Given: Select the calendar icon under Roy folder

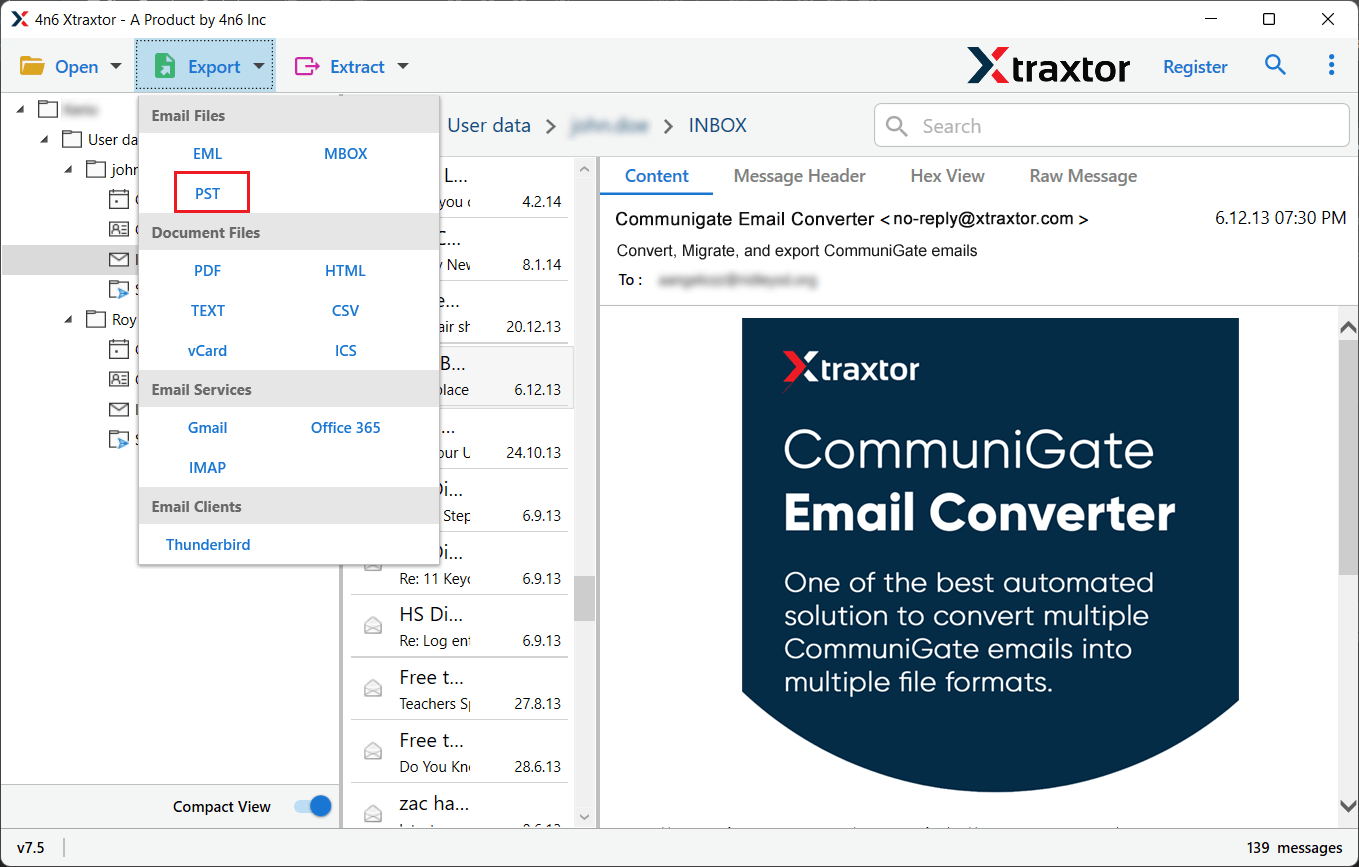Looking at the screenshot, I should pos(119,349).
